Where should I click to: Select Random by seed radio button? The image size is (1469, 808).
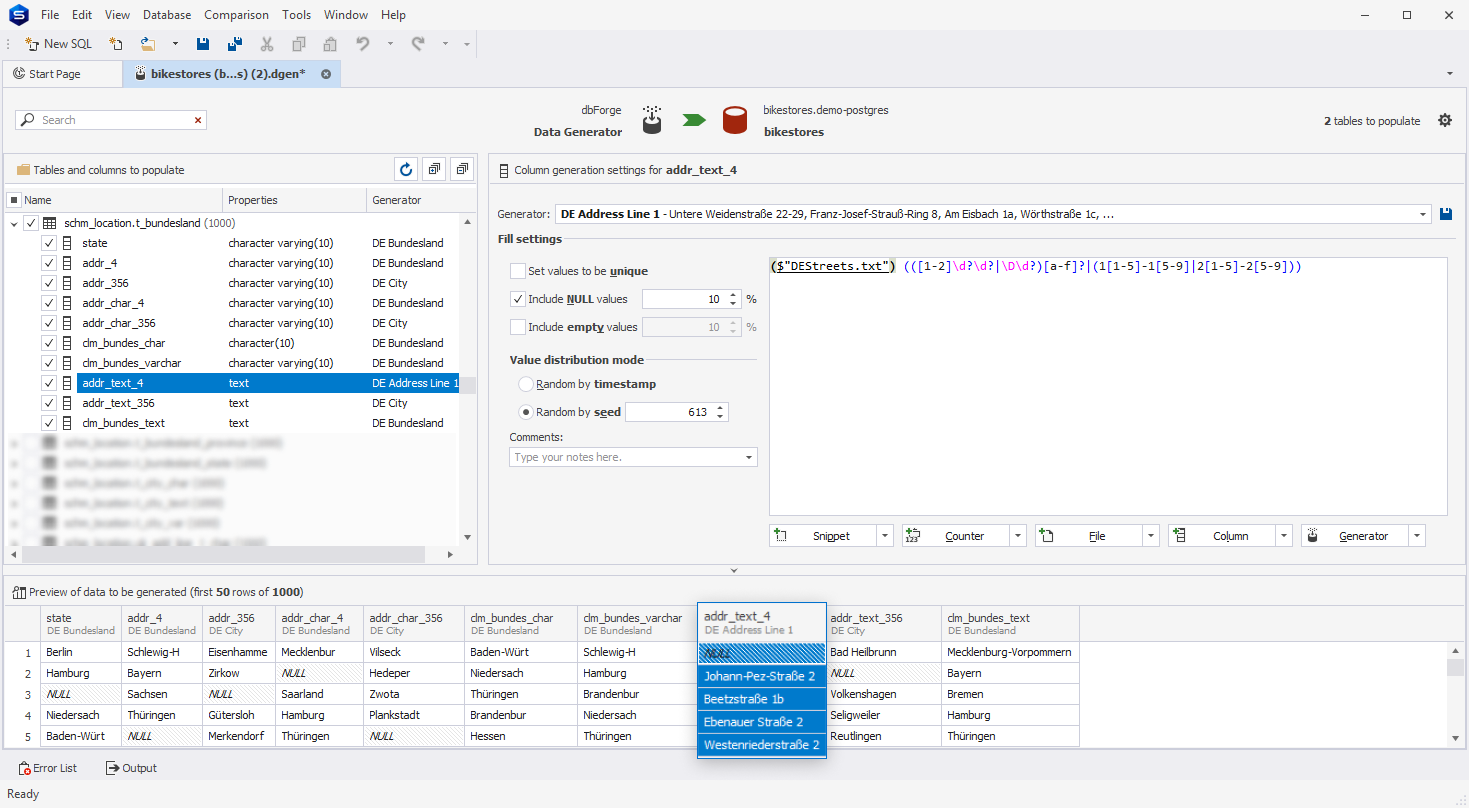525,412
